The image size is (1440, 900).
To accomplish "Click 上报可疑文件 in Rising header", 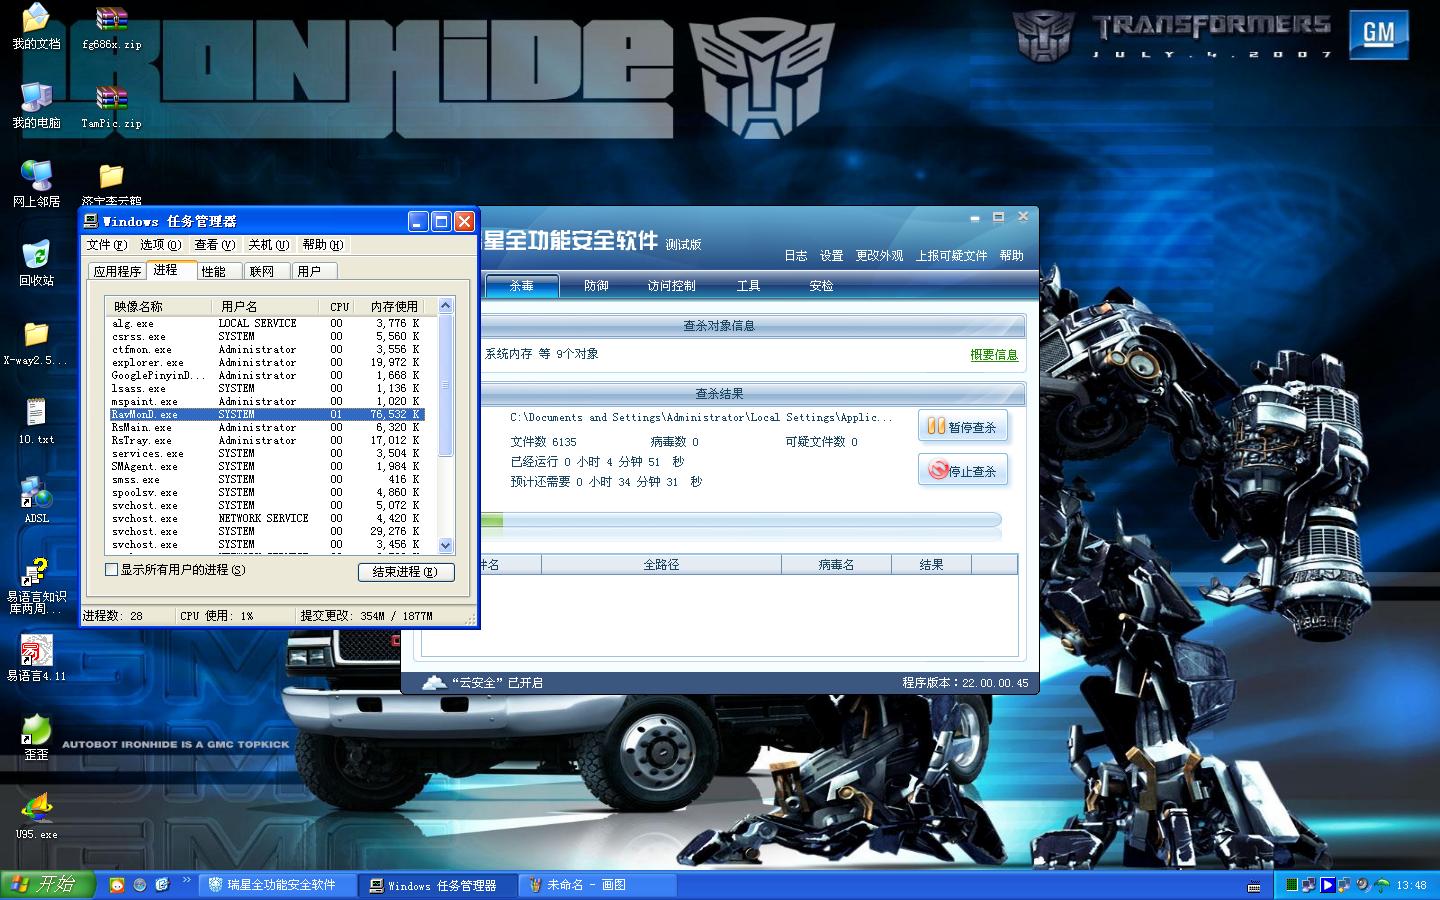I will tap(952, 256).
